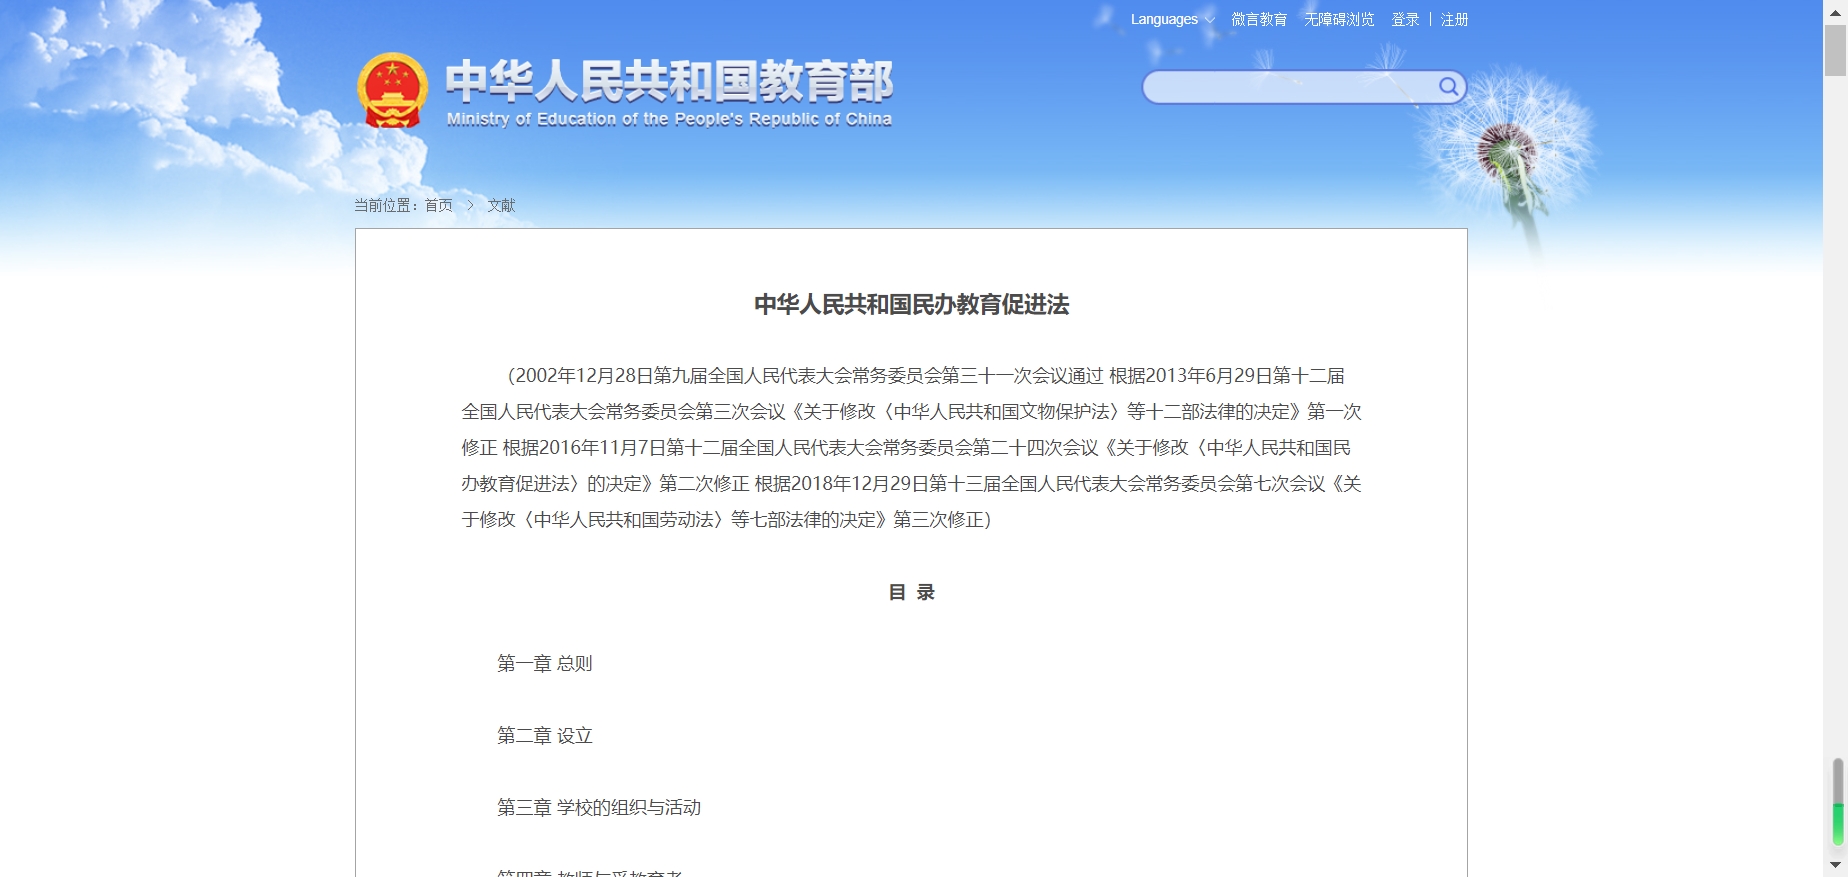Click the green side scroll indicator
The height and width of the screenshot is (877, 1848).
tap(1838, 823)
